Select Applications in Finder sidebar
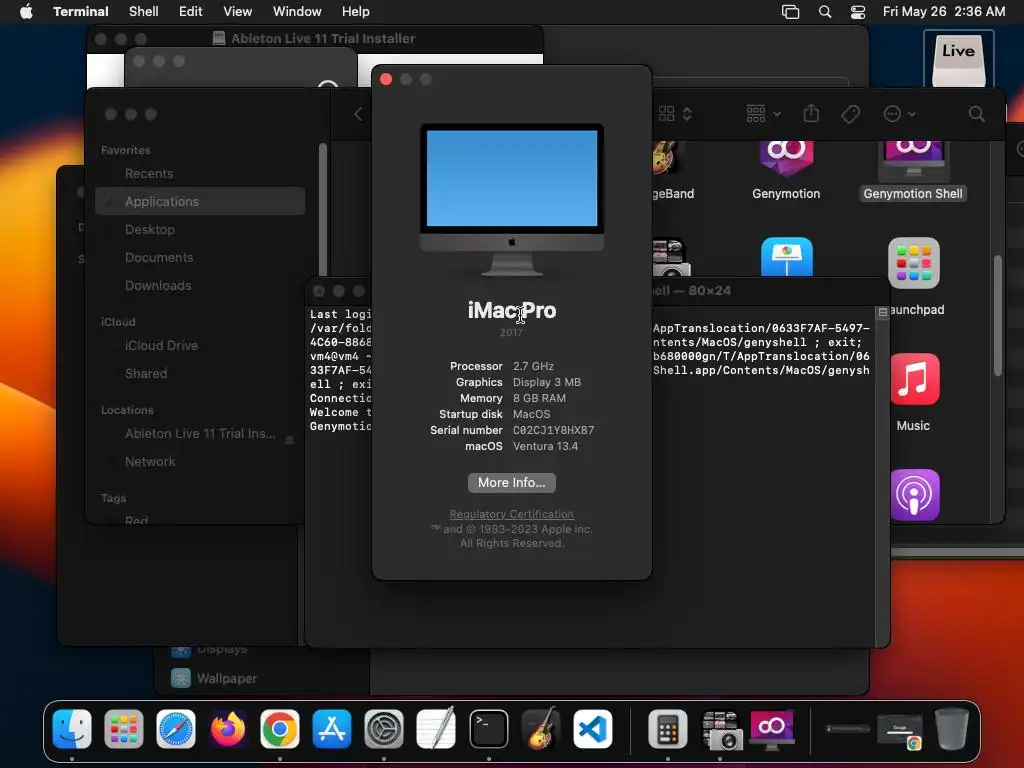The width and height of the screenshot is (1024, 768). click(200, 201)
